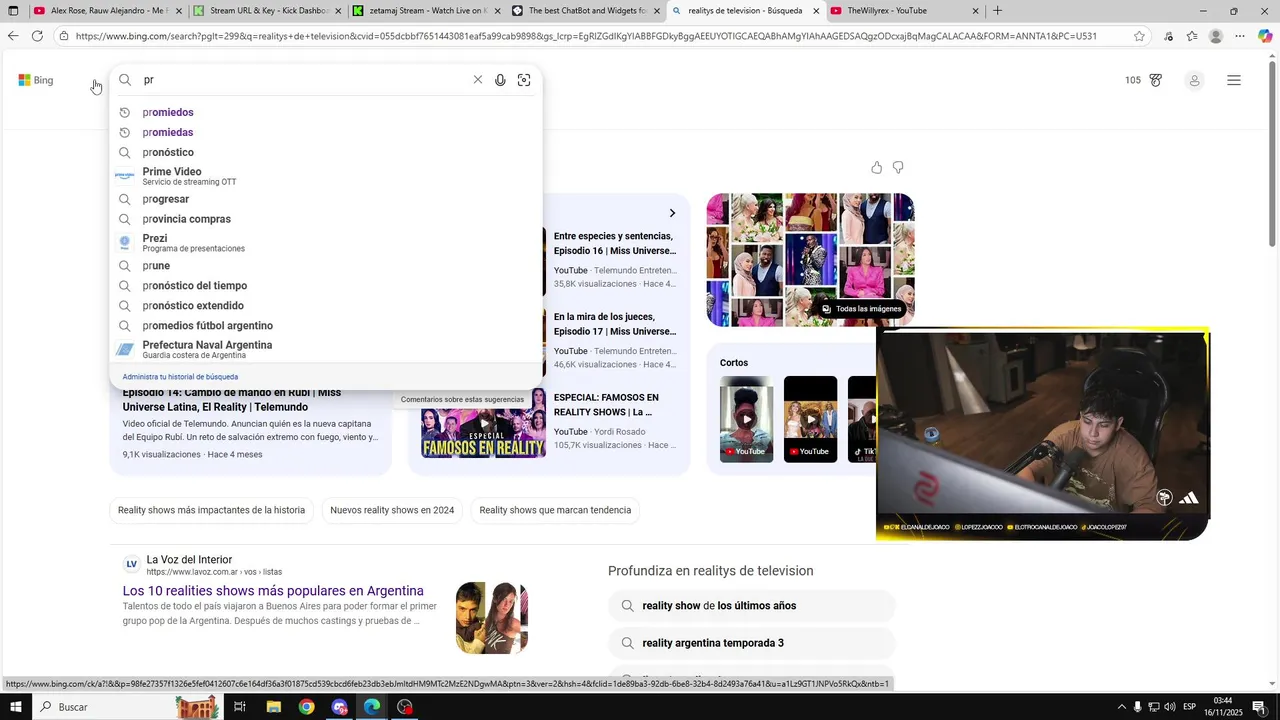This screenshot has width=1280, height=720.
Task: Play the Famosos en Reality video thumbnail
Action: [484, 423]
